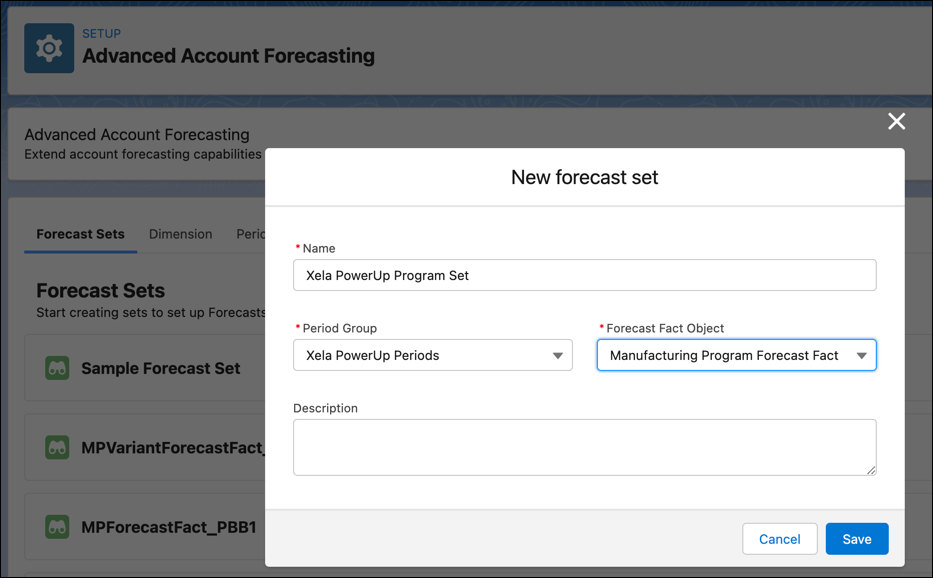Open the Forecast Fact Object dropdown arrow
Image resolution: width=933 pixels, height=578 pixels.
coord(861,356)
